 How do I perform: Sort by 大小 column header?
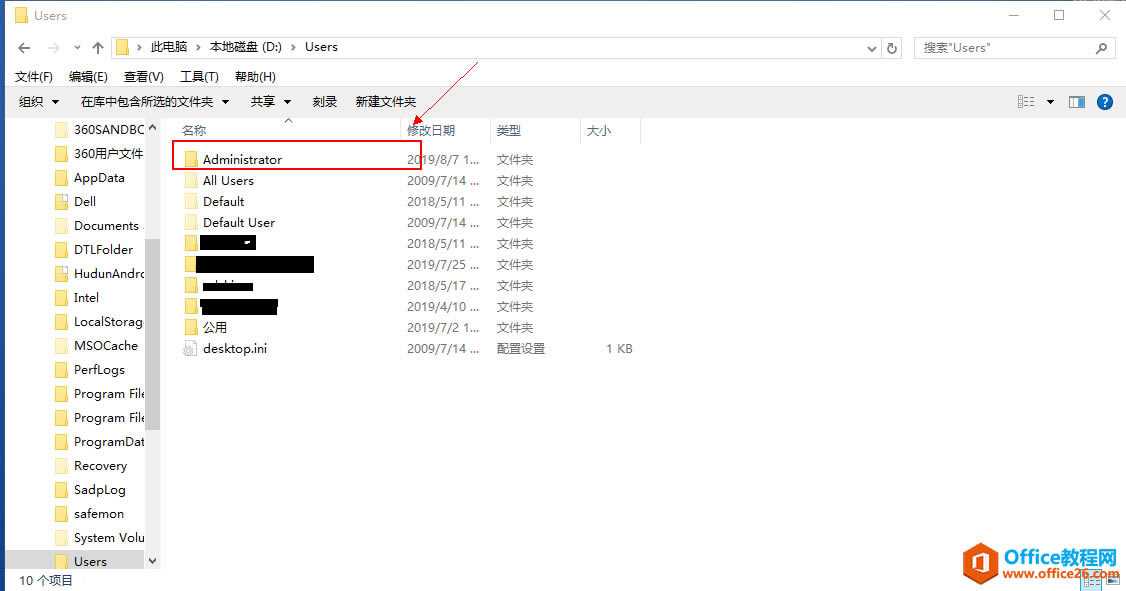coord(598,131)
